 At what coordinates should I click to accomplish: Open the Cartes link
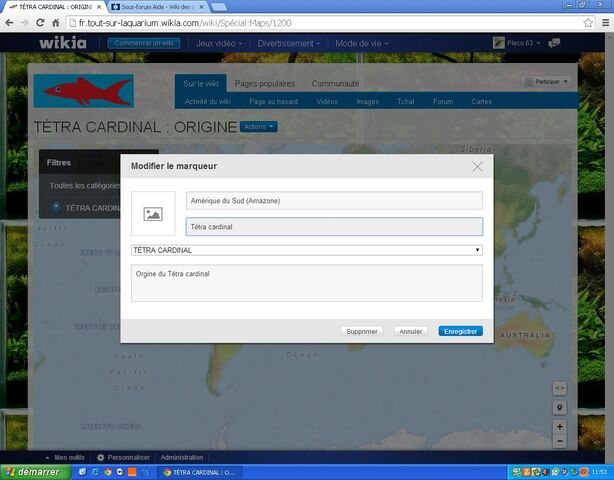tap(481, 101)
